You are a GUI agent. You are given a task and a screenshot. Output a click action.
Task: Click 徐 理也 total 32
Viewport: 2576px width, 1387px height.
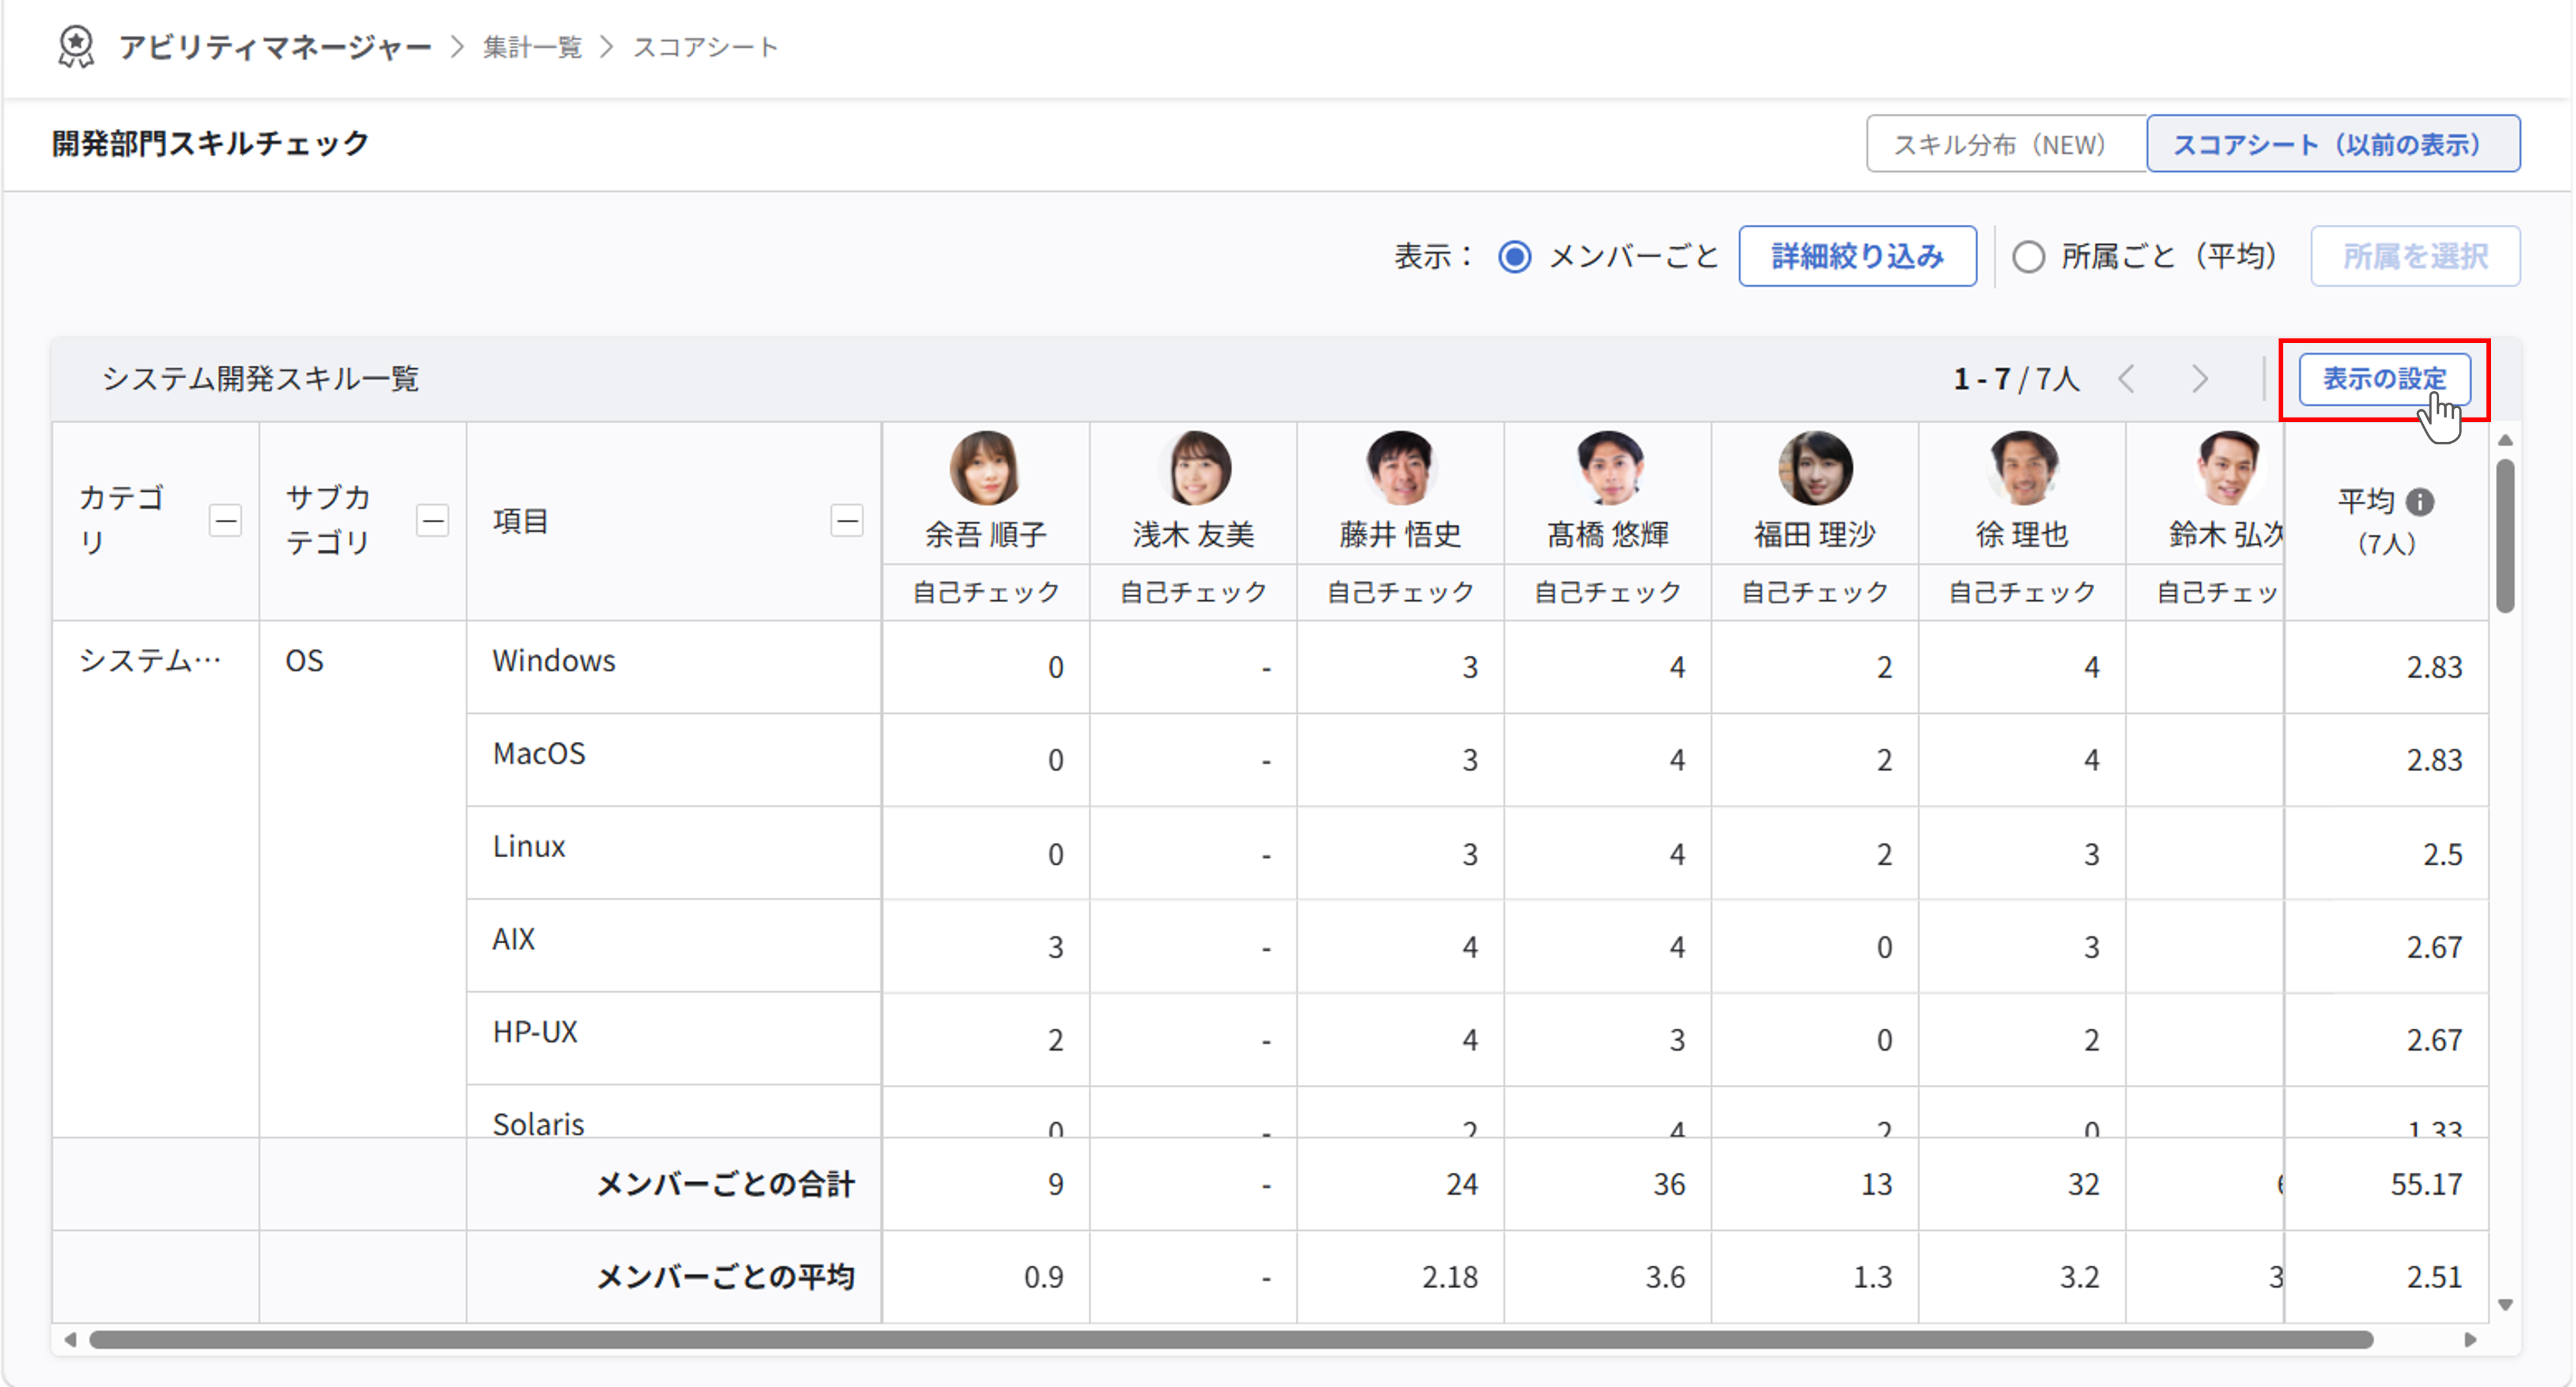(2083, 1185)
